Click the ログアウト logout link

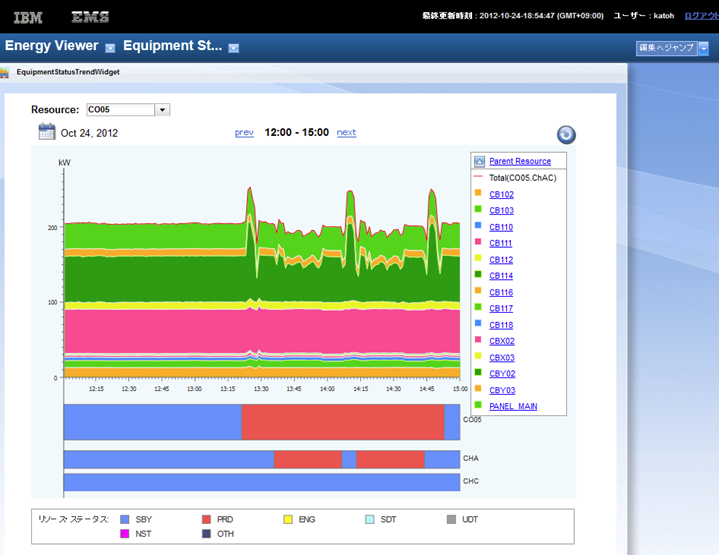[x=702, y=16]
